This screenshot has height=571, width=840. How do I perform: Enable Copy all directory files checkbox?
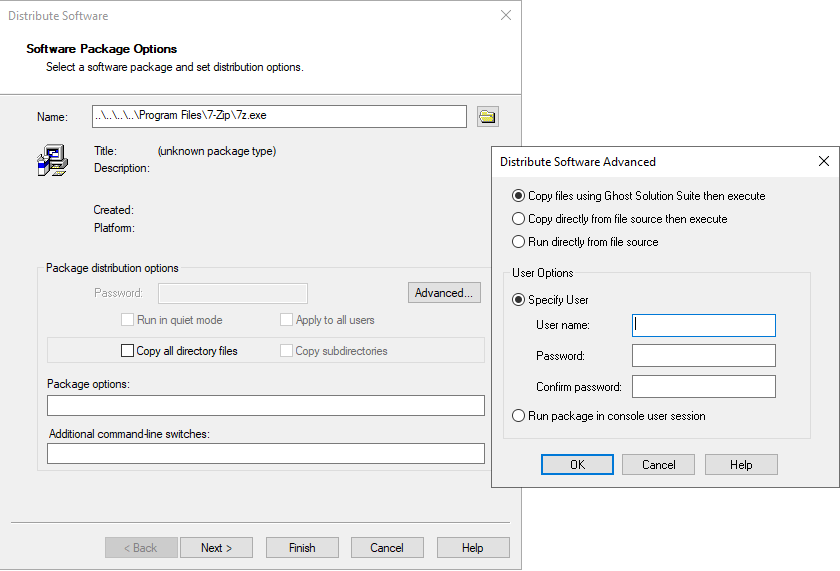point(127,351)
